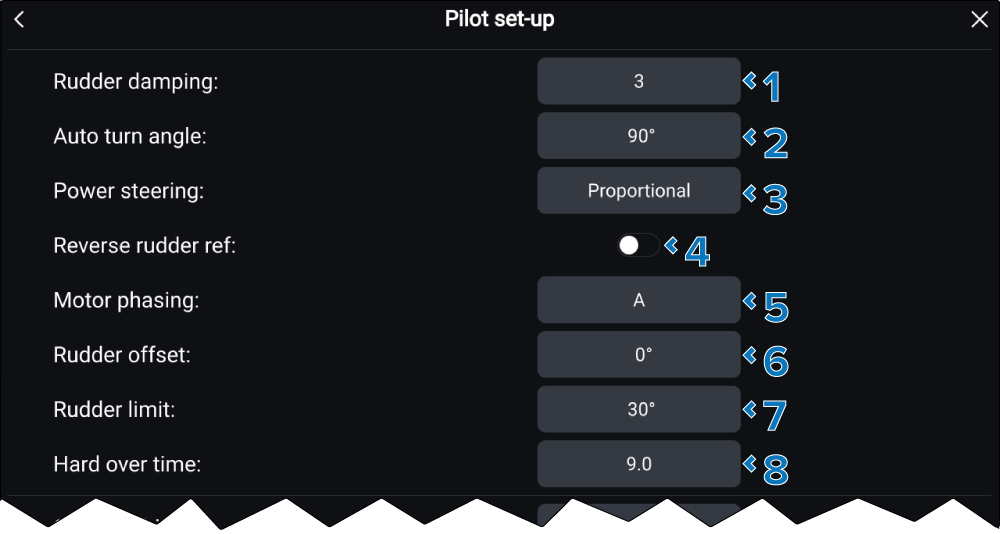Click the back arrow icon
Screen dimensions: 1000x534
19,20
